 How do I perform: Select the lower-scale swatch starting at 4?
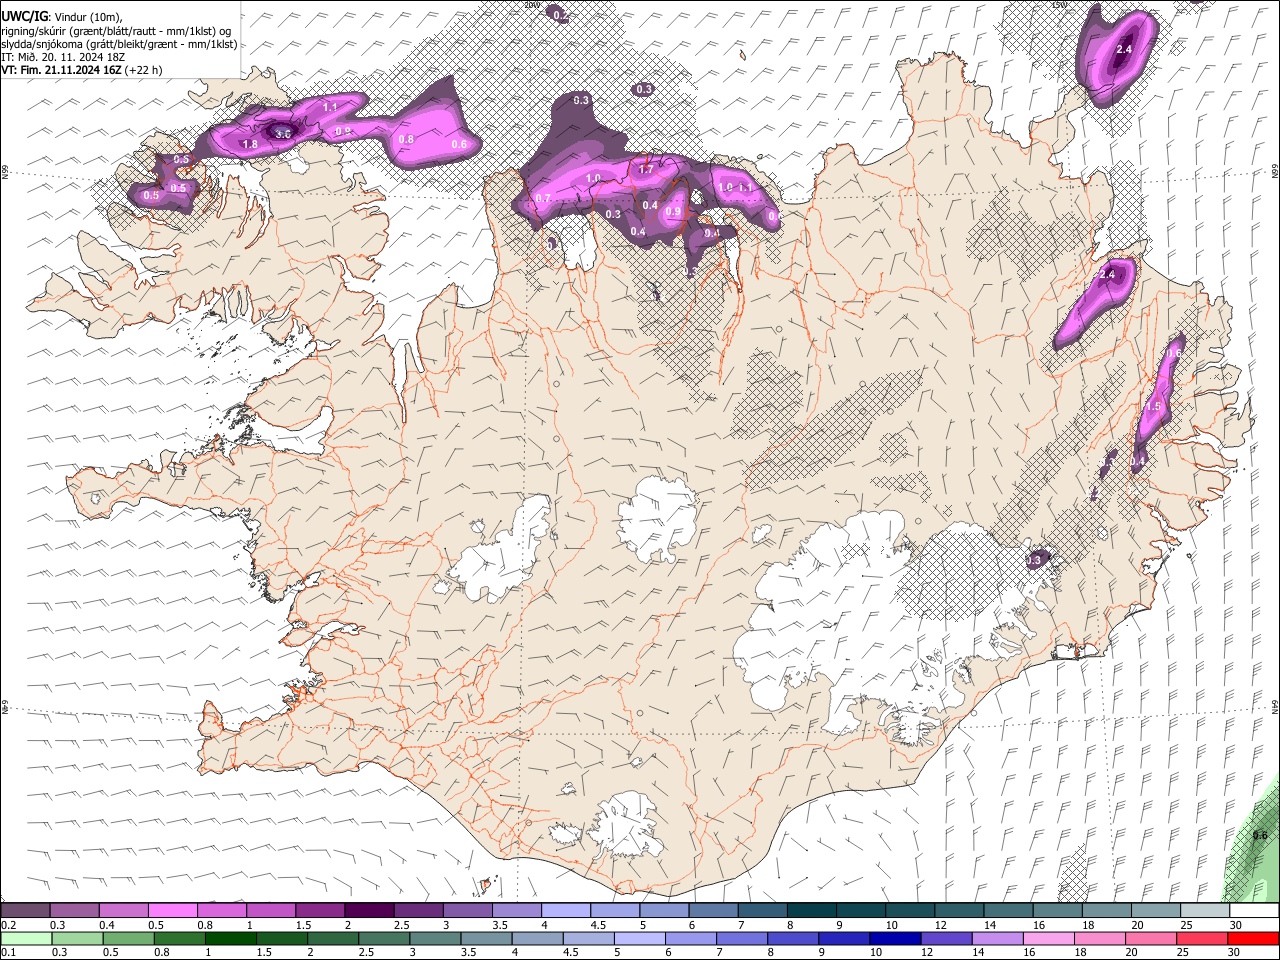pyautogui.click(x=536, y=938)
